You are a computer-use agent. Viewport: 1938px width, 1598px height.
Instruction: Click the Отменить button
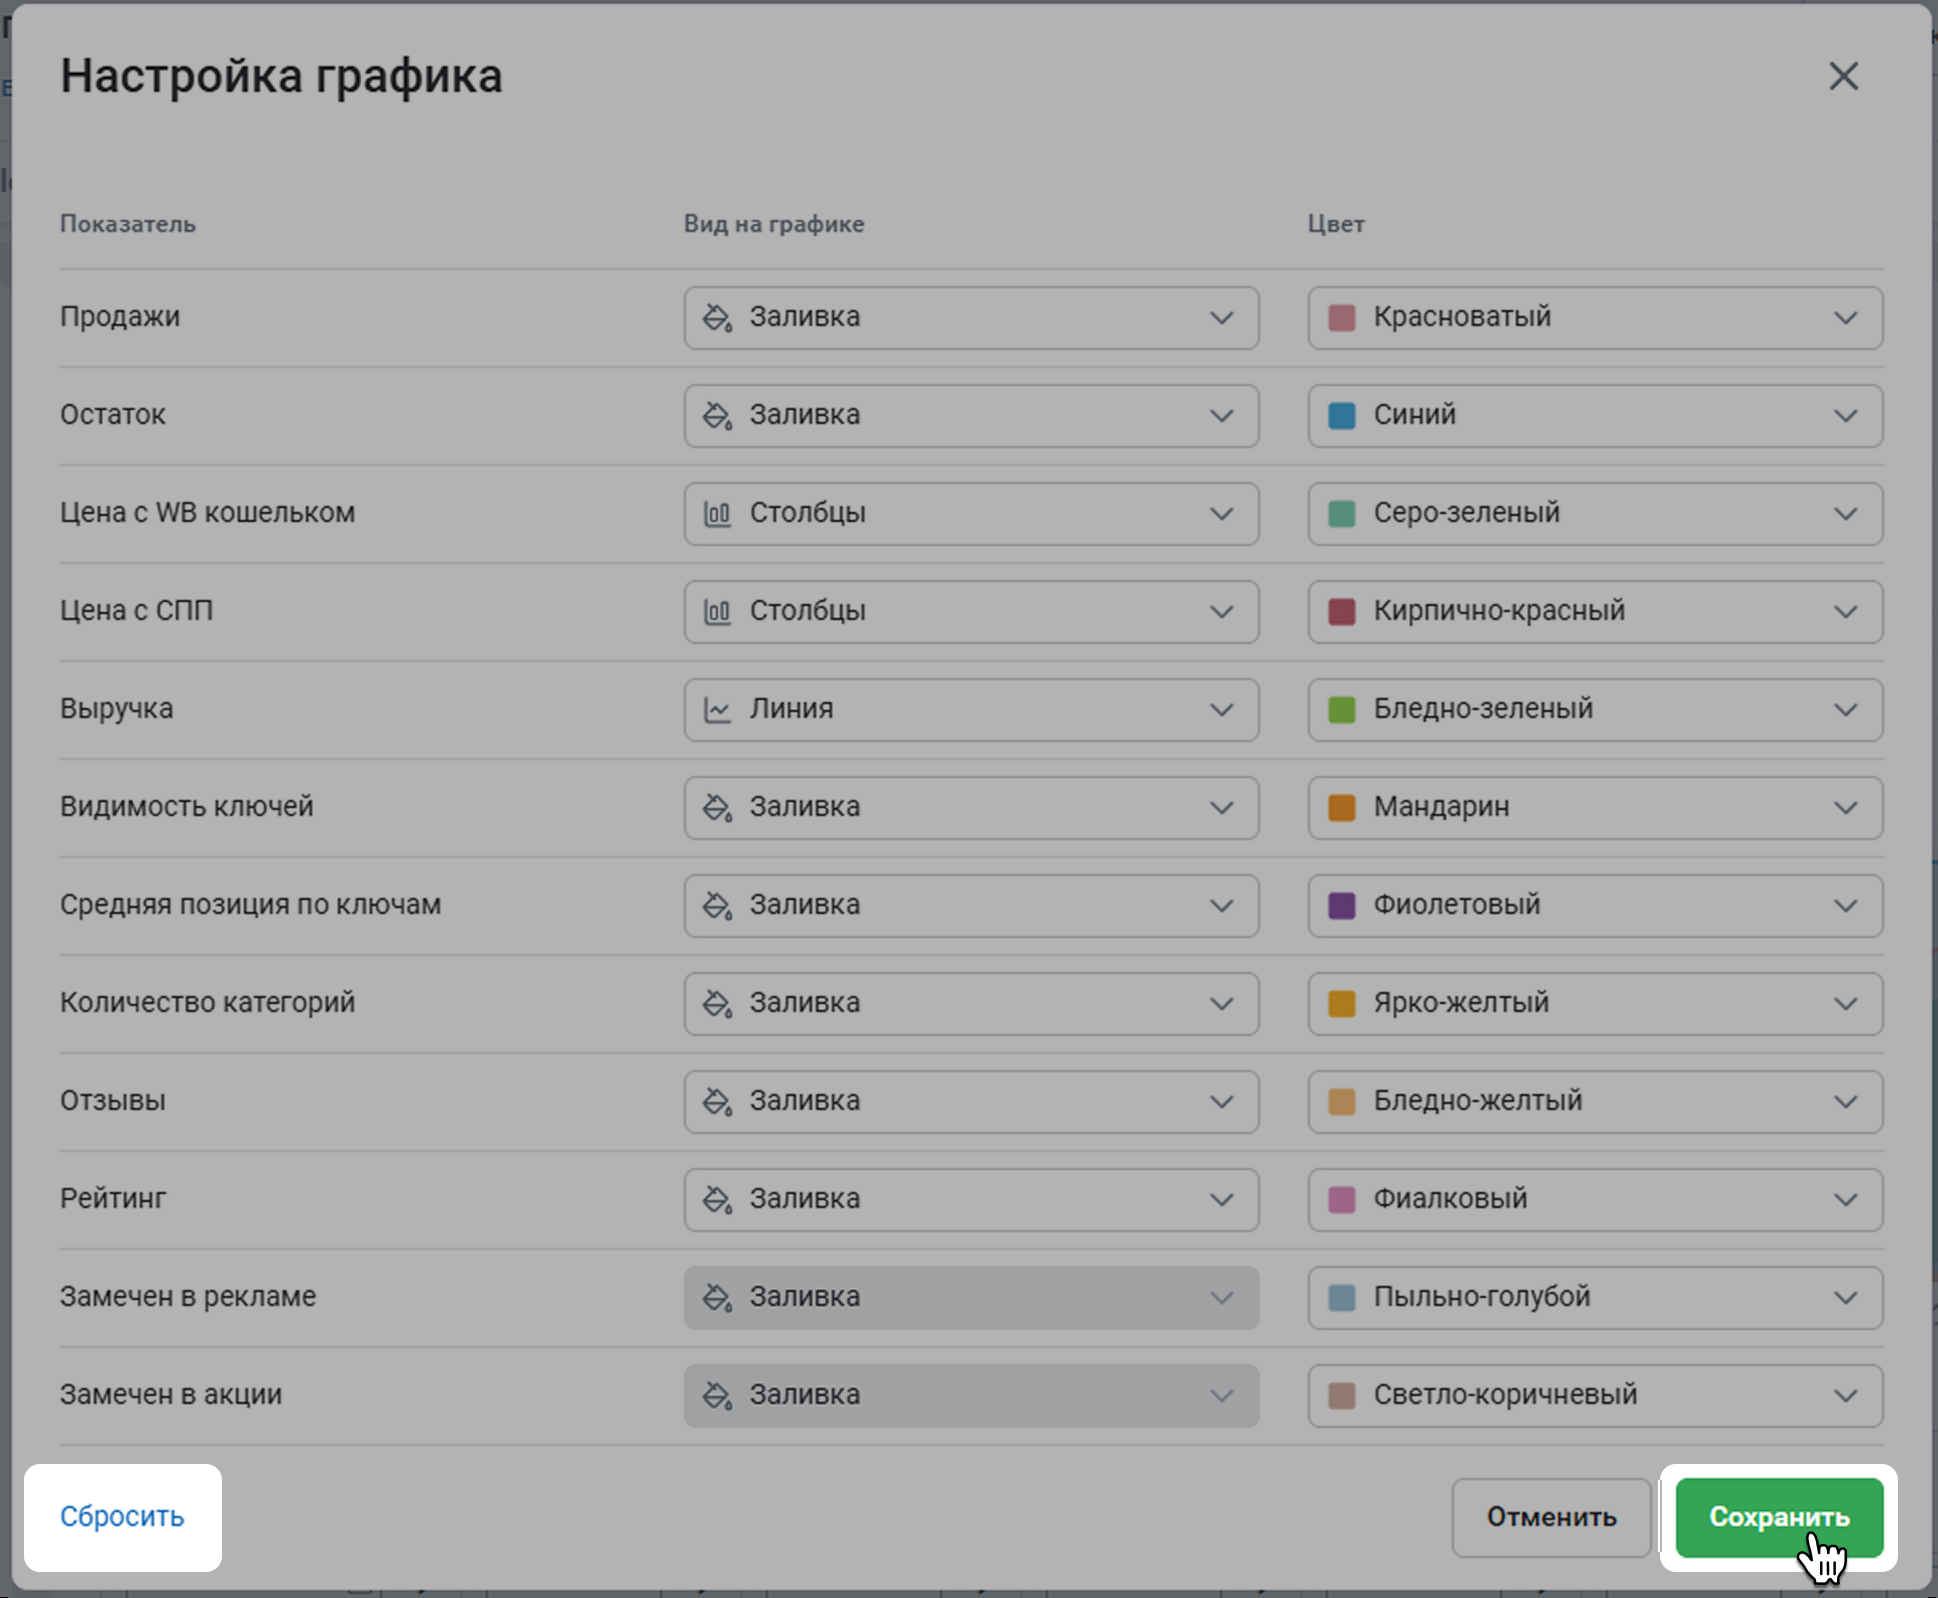tap(1550, 1517)
